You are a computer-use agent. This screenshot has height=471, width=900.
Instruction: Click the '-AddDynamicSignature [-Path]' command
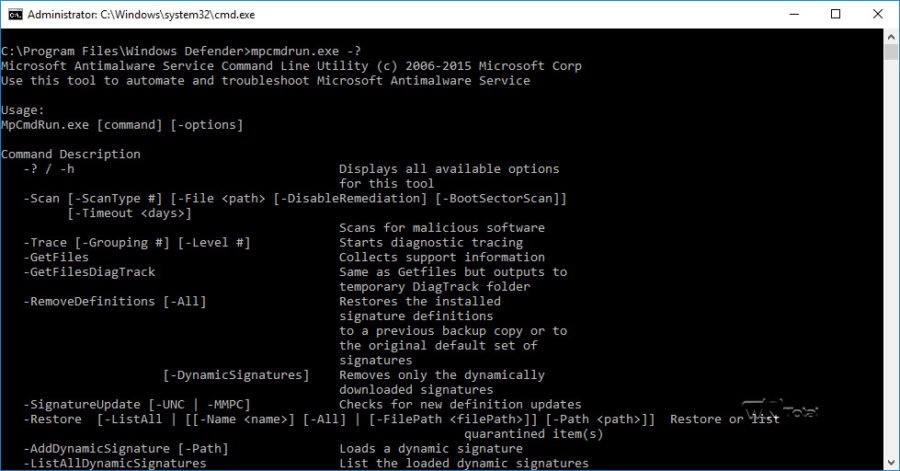click(x=126, y=449)
